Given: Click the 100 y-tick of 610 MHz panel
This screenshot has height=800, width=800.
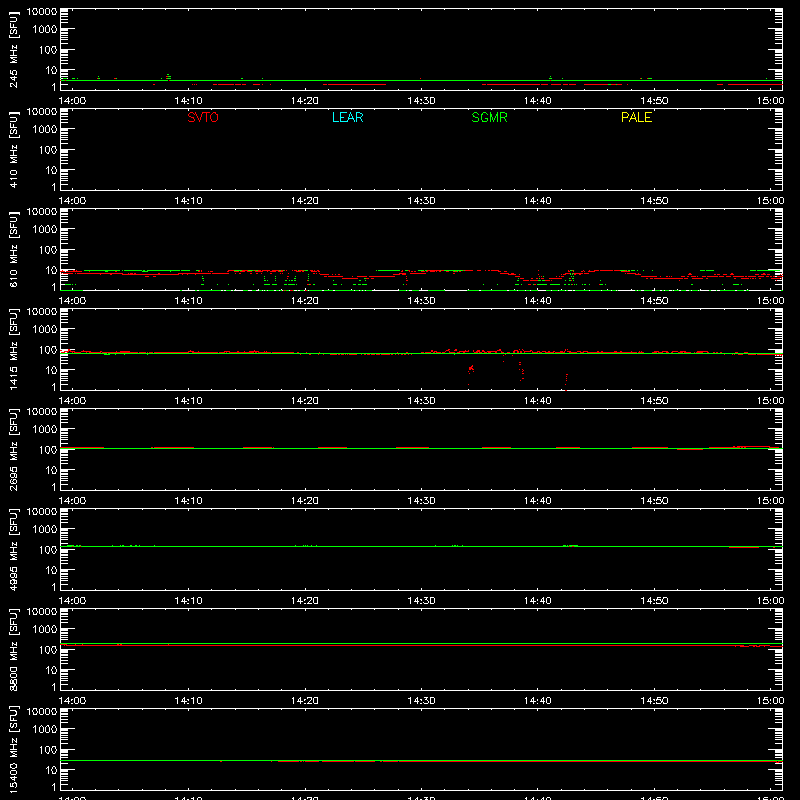Looking at the screenshot, I should [x=48, y=250].
